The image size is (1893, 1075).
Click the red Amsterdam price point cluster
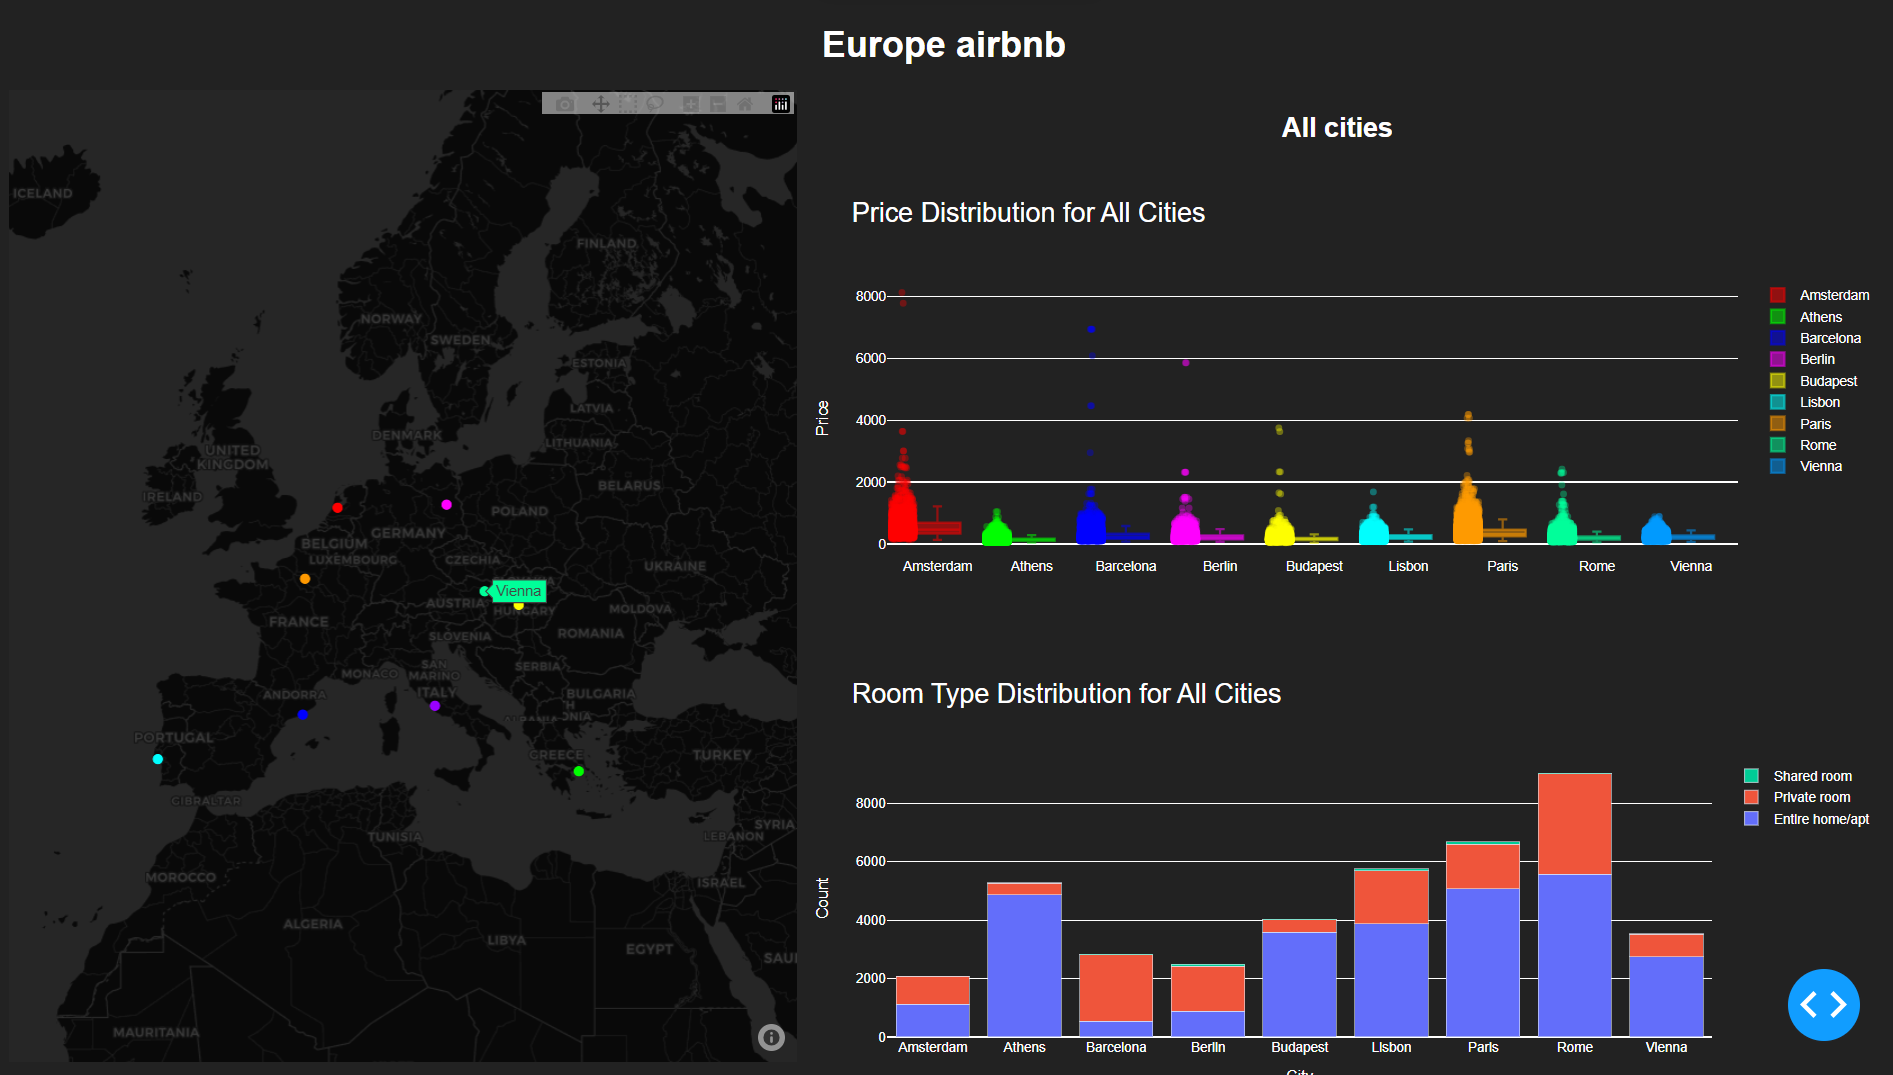902,512
